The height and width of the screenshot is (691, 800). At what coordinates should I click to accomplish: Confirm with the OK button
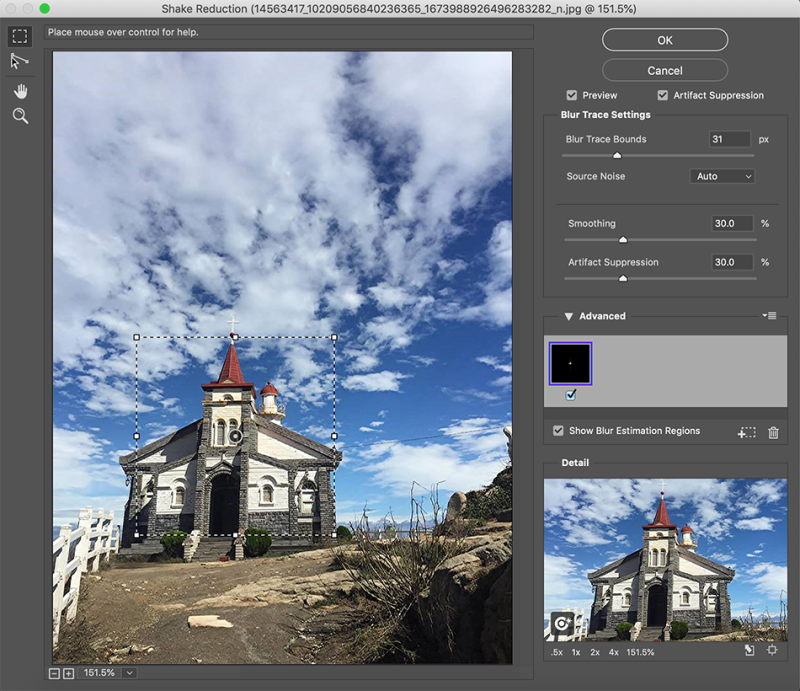tap(665, 40)
